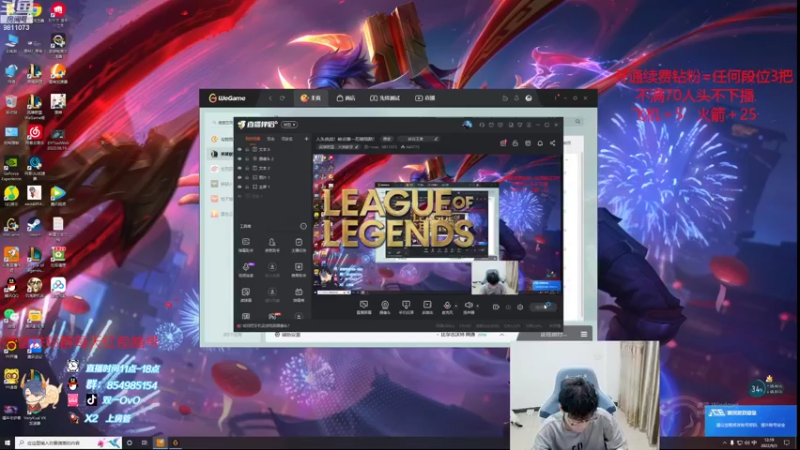Image resolution: width=800 pixels, height=450 pixels.
Task: Open Steam desktop shortcut
Action: pyautogui.click(x=34, y=227)
